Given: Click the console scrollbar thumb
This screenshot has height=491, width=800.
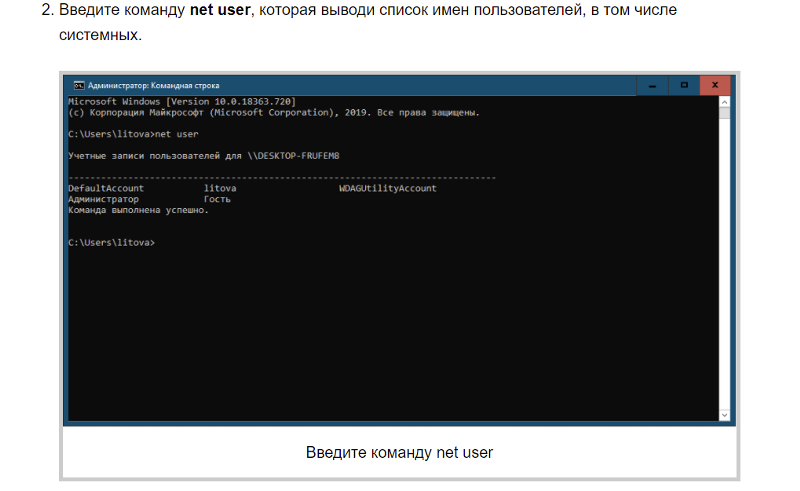Looking at the screenshot, I should click(724, 113).
